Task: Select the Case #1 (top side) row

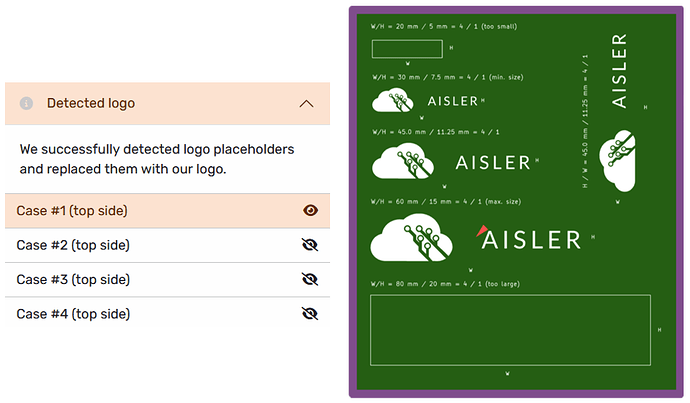Action: click(x=167, y=211)
